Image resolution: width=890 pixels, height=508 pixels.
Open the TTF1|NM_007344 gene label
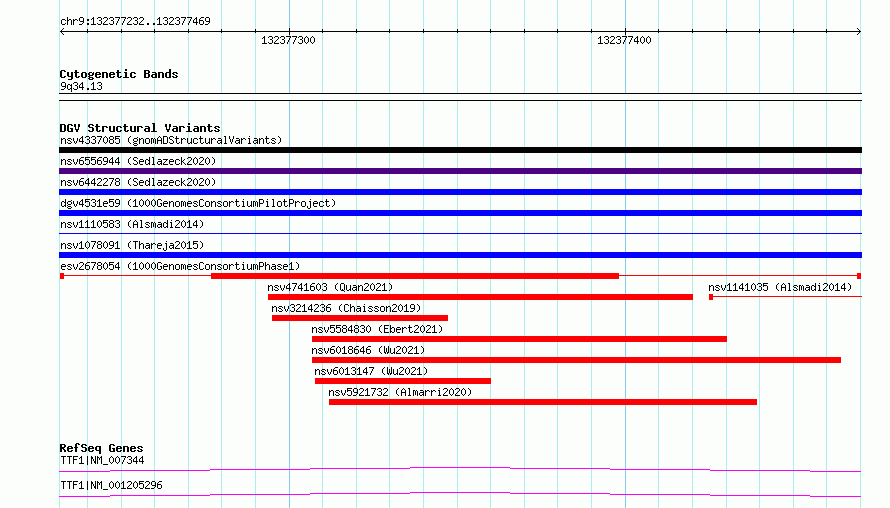pyautogui.click(x=102, y=460)
